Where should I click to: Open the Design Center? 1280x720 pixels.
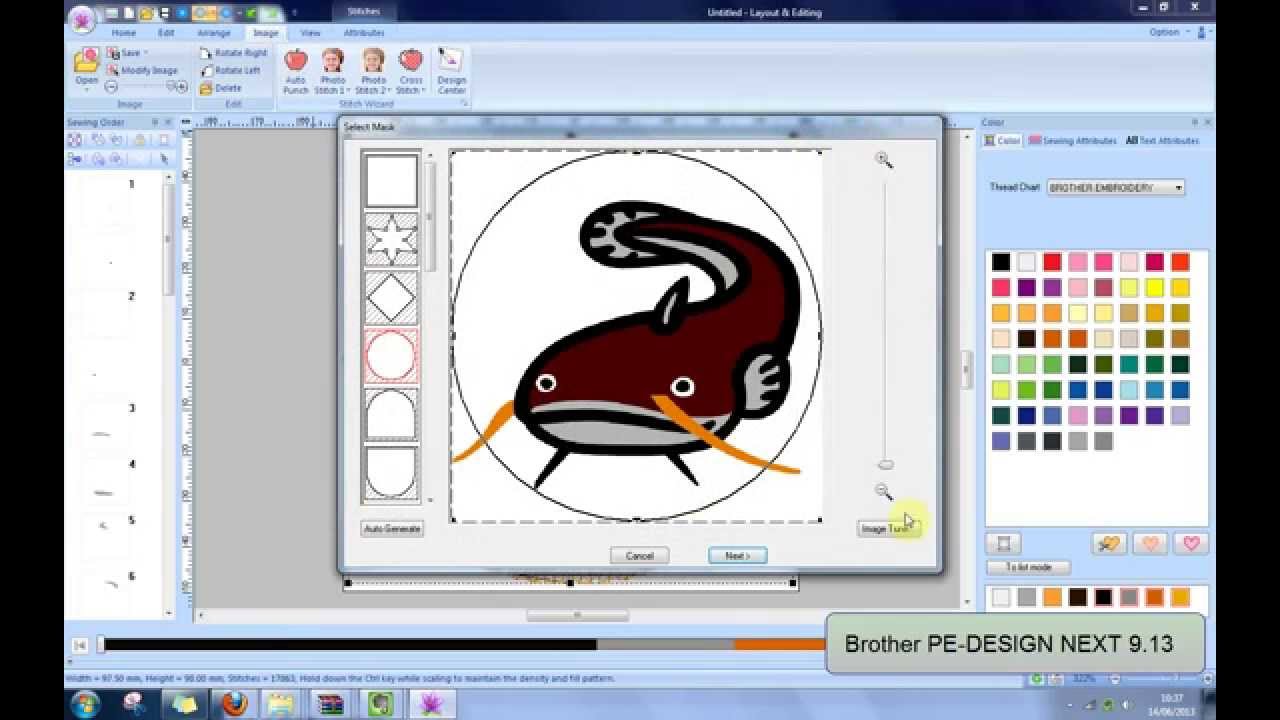coord(451,70)
